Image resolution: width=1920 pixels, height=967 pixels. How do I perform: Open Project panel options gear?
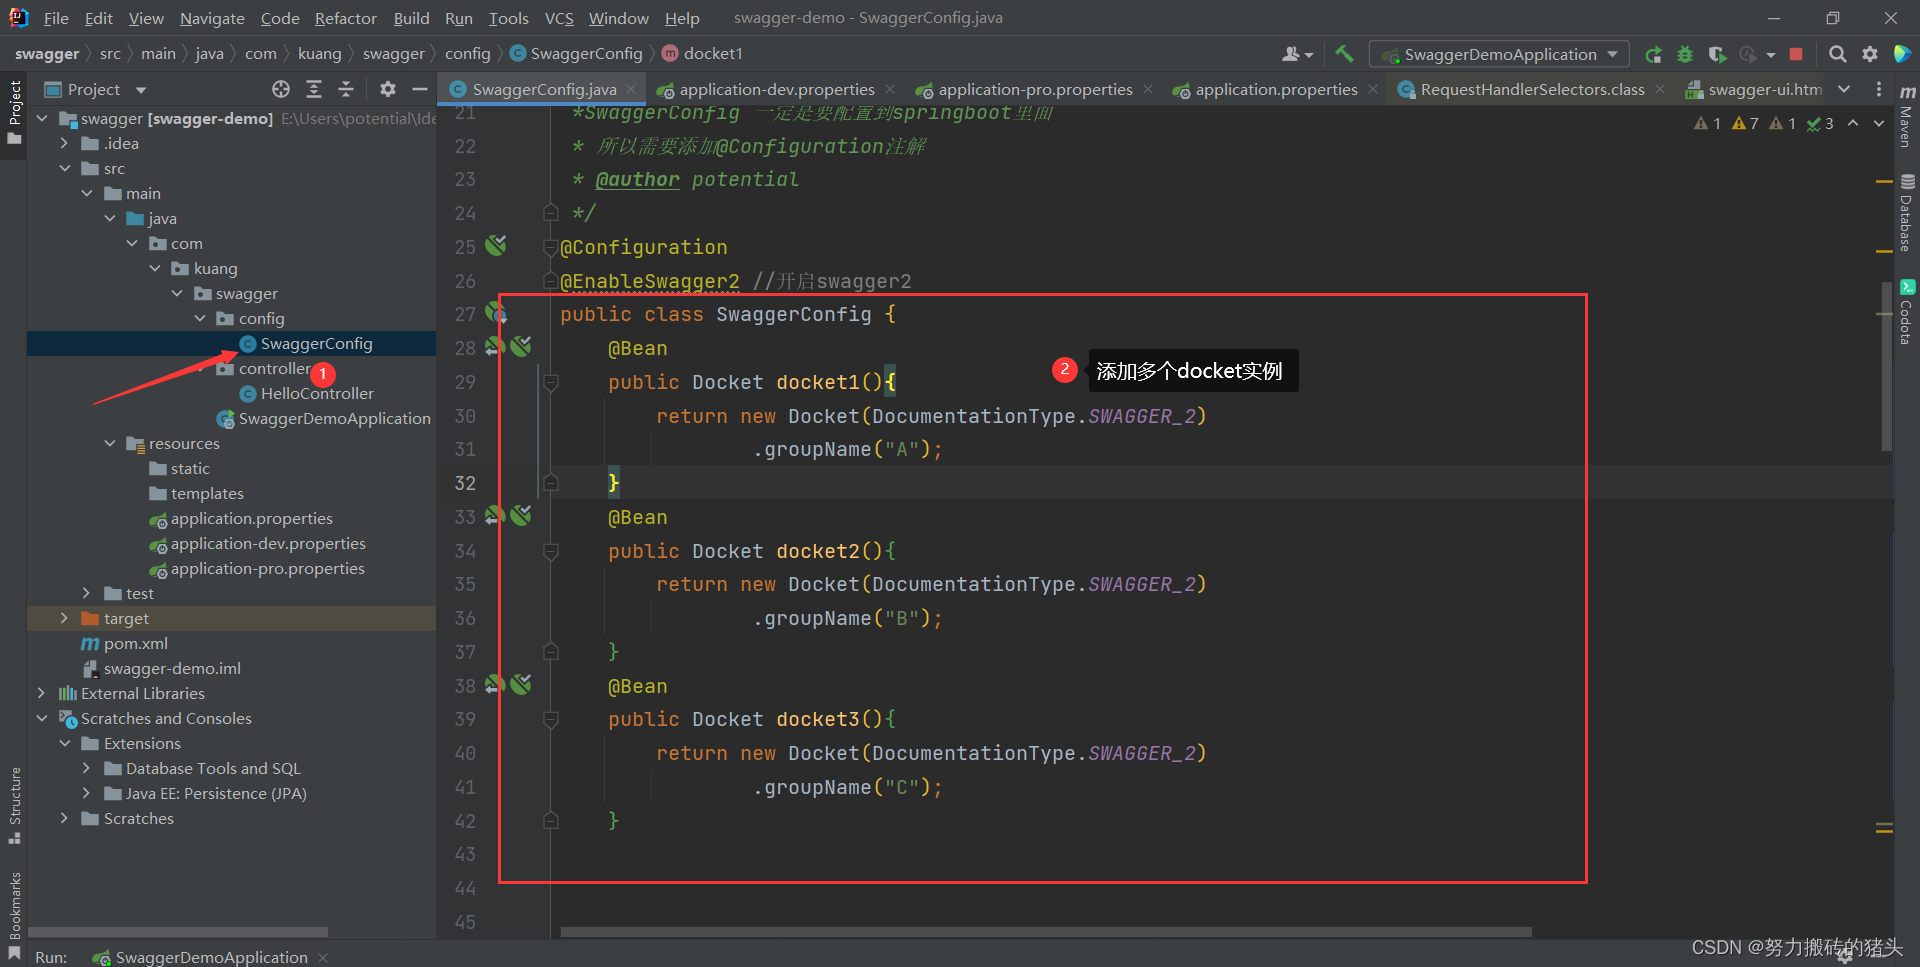click(388, 89)
